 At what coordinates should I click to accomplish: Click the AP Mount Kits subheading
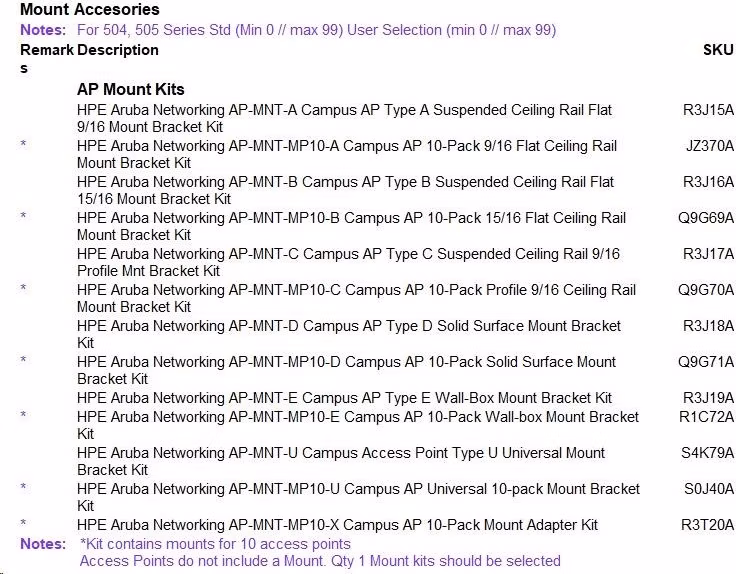pyautogui.click(x=130, y=89)
